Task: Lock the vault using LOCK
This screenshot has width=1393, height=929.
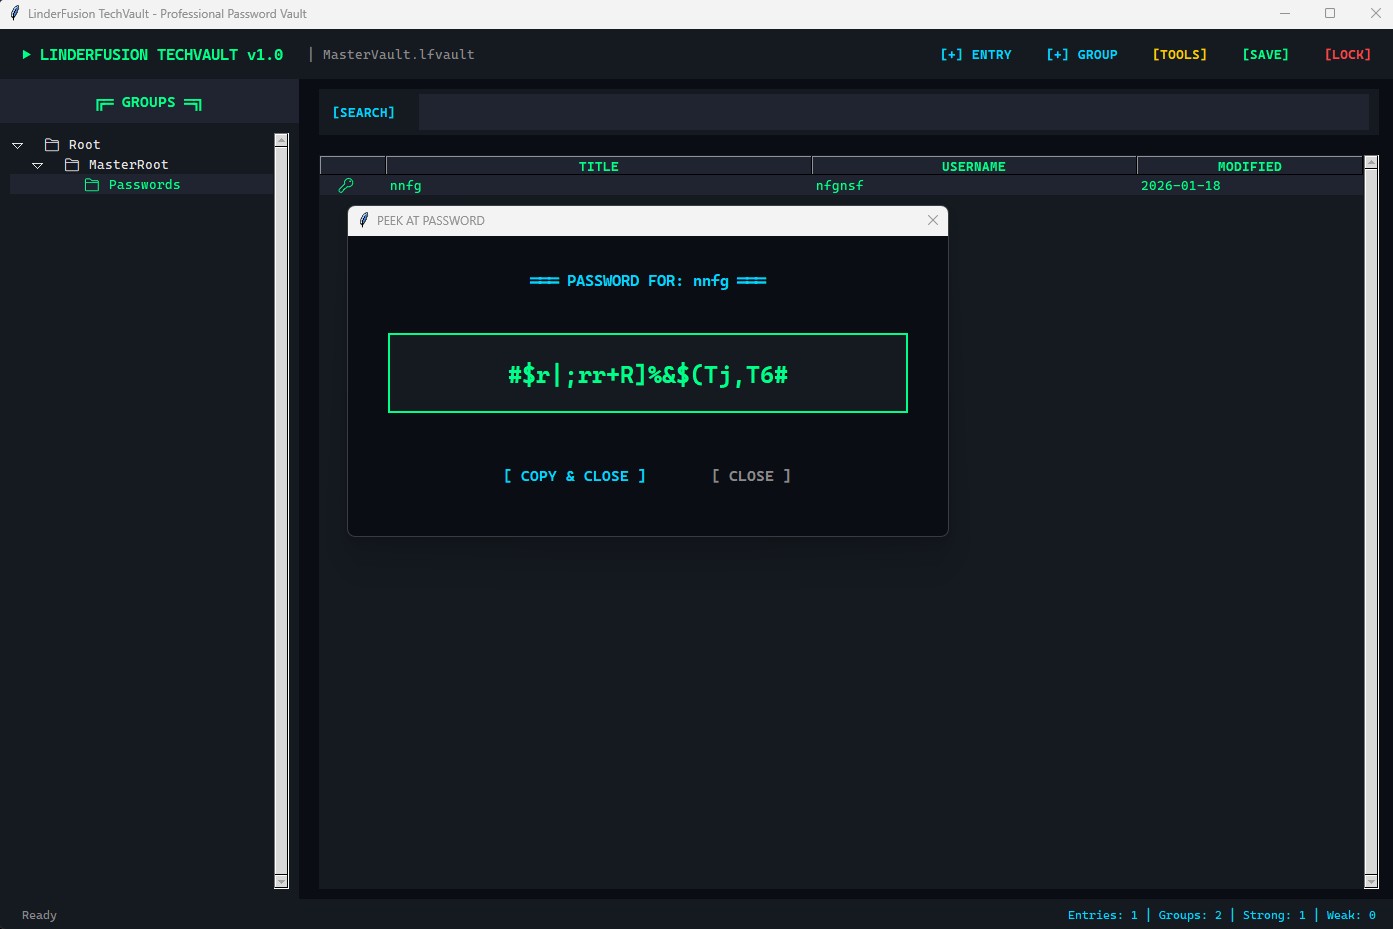Action: click(1347, 54)
